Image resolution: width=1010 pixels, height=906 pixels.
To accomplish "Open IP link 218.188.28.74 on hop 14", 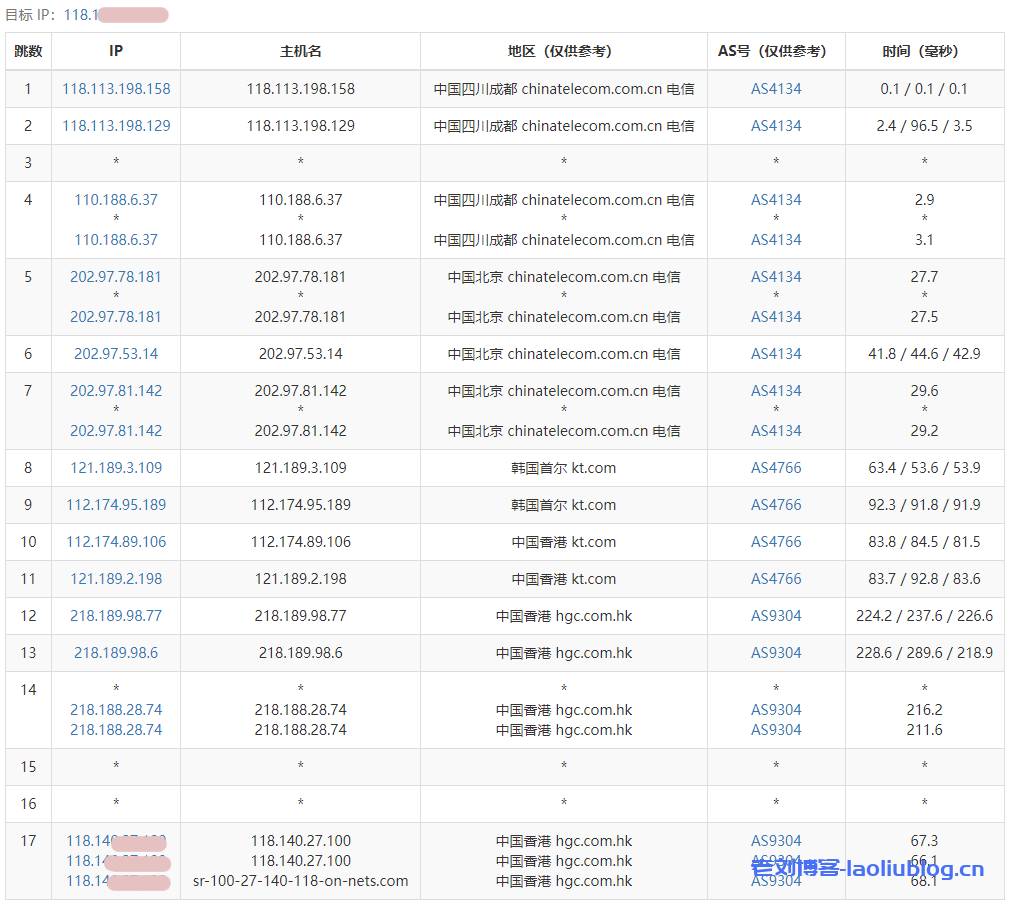I will pos(116,709).
